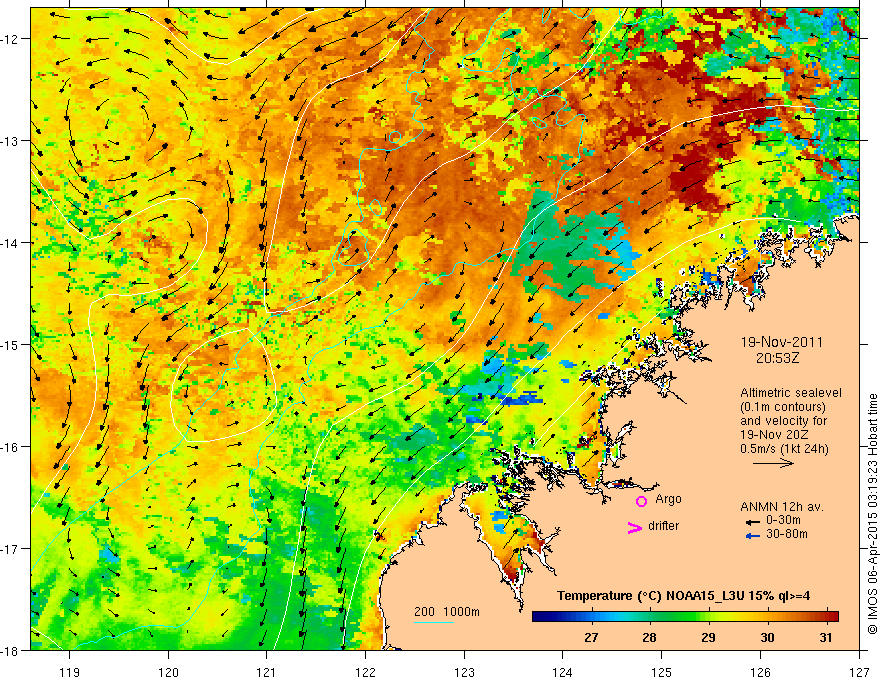Click the 'Altimetric sealevel' label
This screenshot has height=680, width=880.
coord(791,393)
